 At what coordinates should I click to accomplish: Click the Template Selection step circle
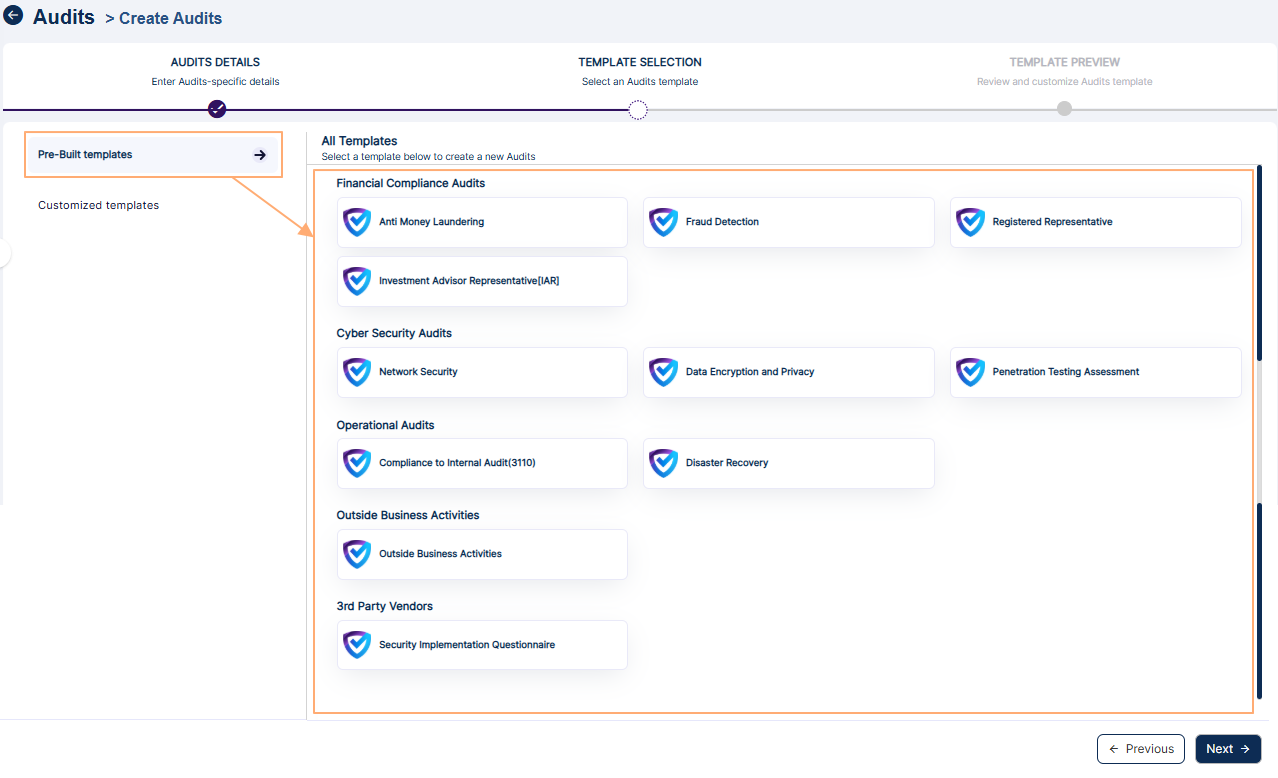point(638,109)
